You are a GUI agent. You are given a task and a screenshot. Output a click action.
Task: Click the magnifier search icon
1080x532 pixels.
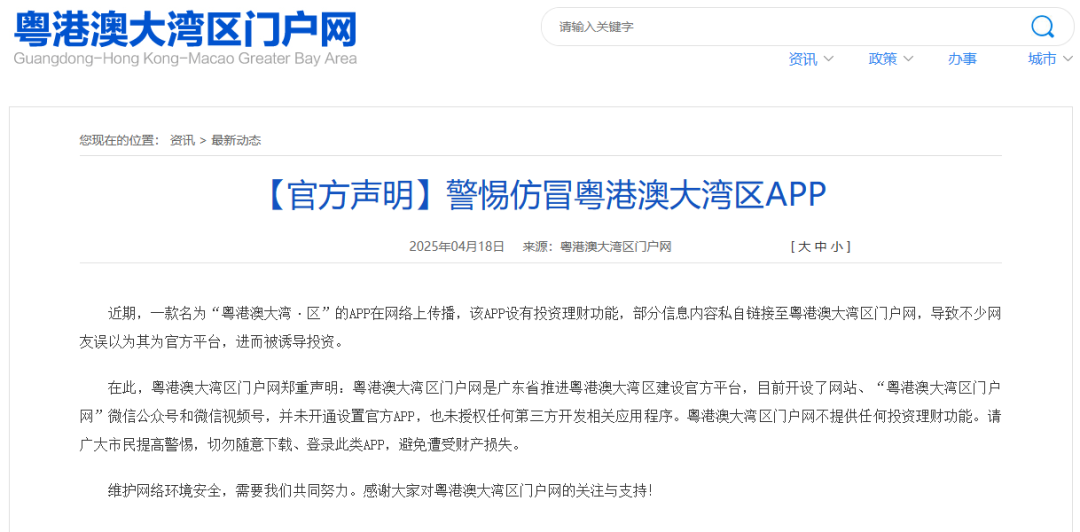click(x=1042, y=27)
